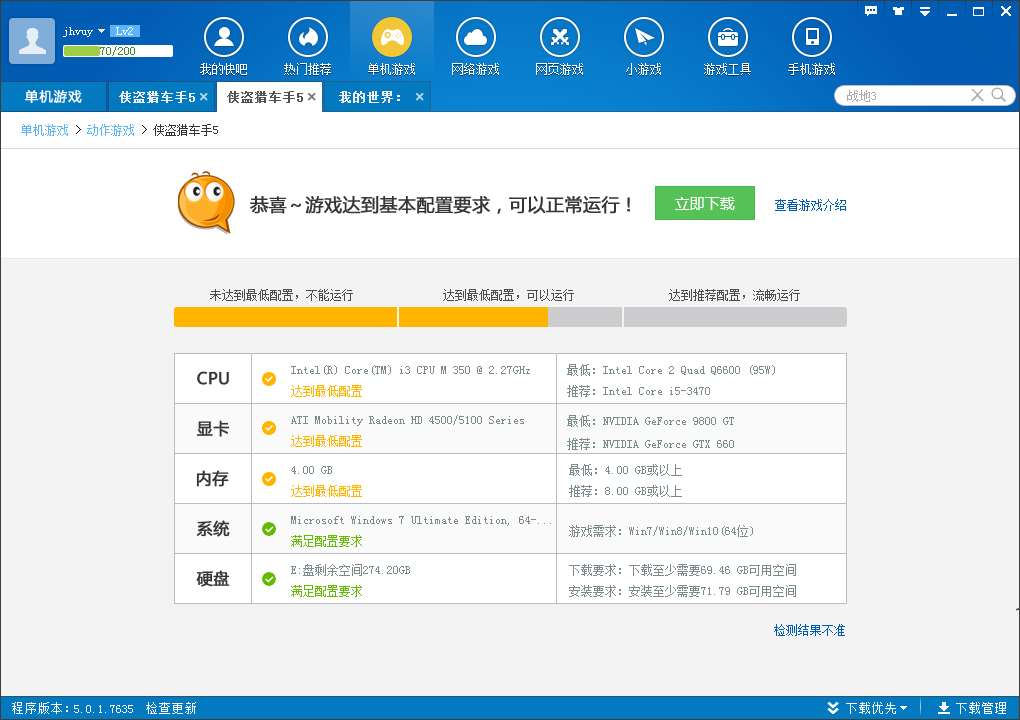The image size is (1020, 720).
Task: Open 手机游戏 phone icon
Action: click(811, 38)
